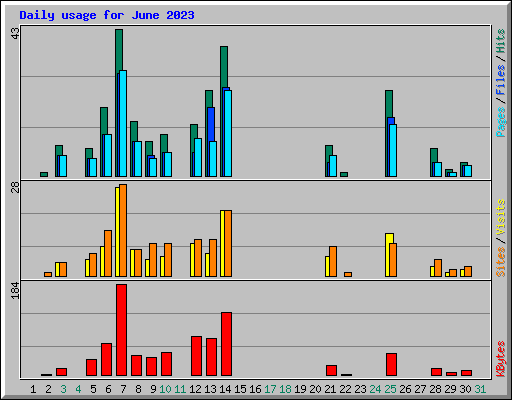The image size is (512, 400).
Task: Click the small orange Sites bar for day 22
Action: [348, 274]
